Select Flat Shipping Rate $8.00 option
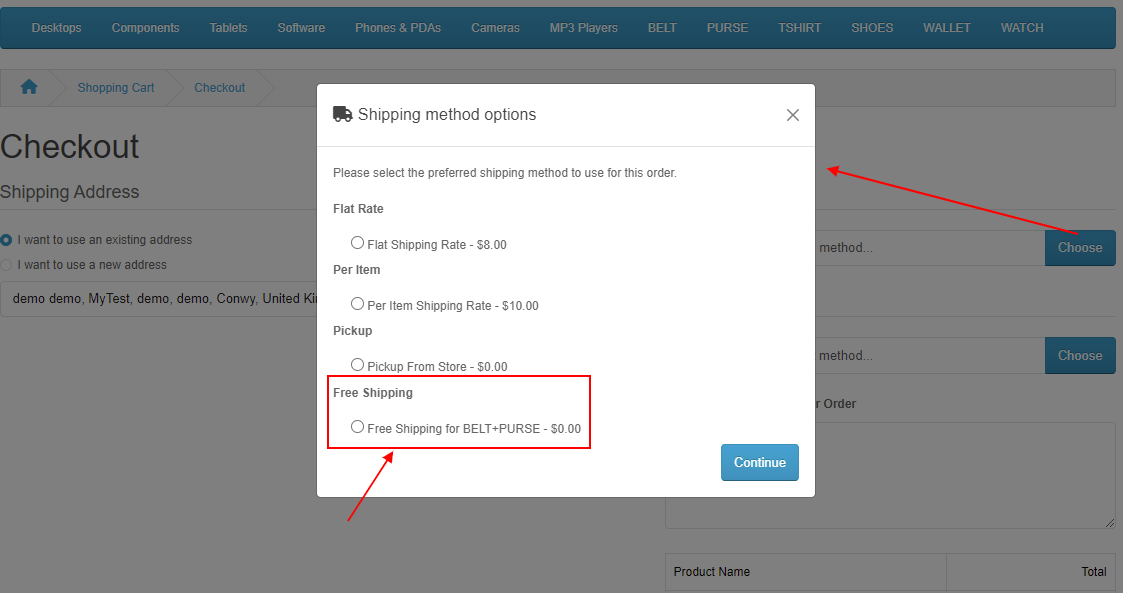Screen dimensions: 1123x593 357,243
